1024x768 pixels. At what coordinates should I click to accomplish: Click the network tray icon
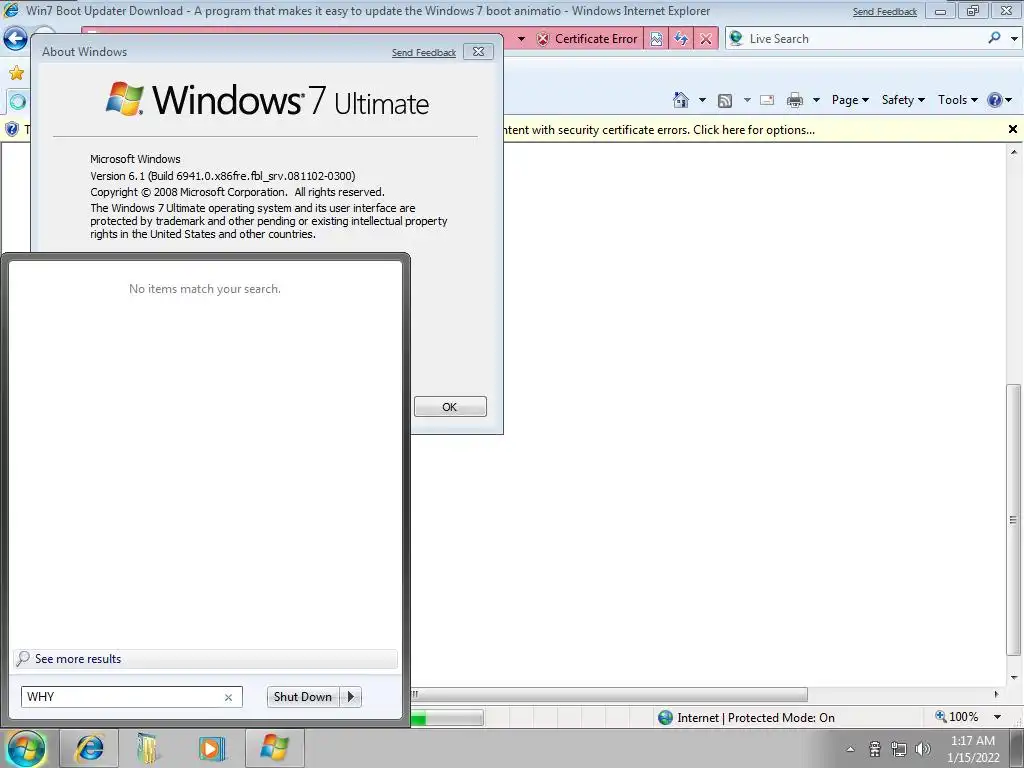(899, 749)
